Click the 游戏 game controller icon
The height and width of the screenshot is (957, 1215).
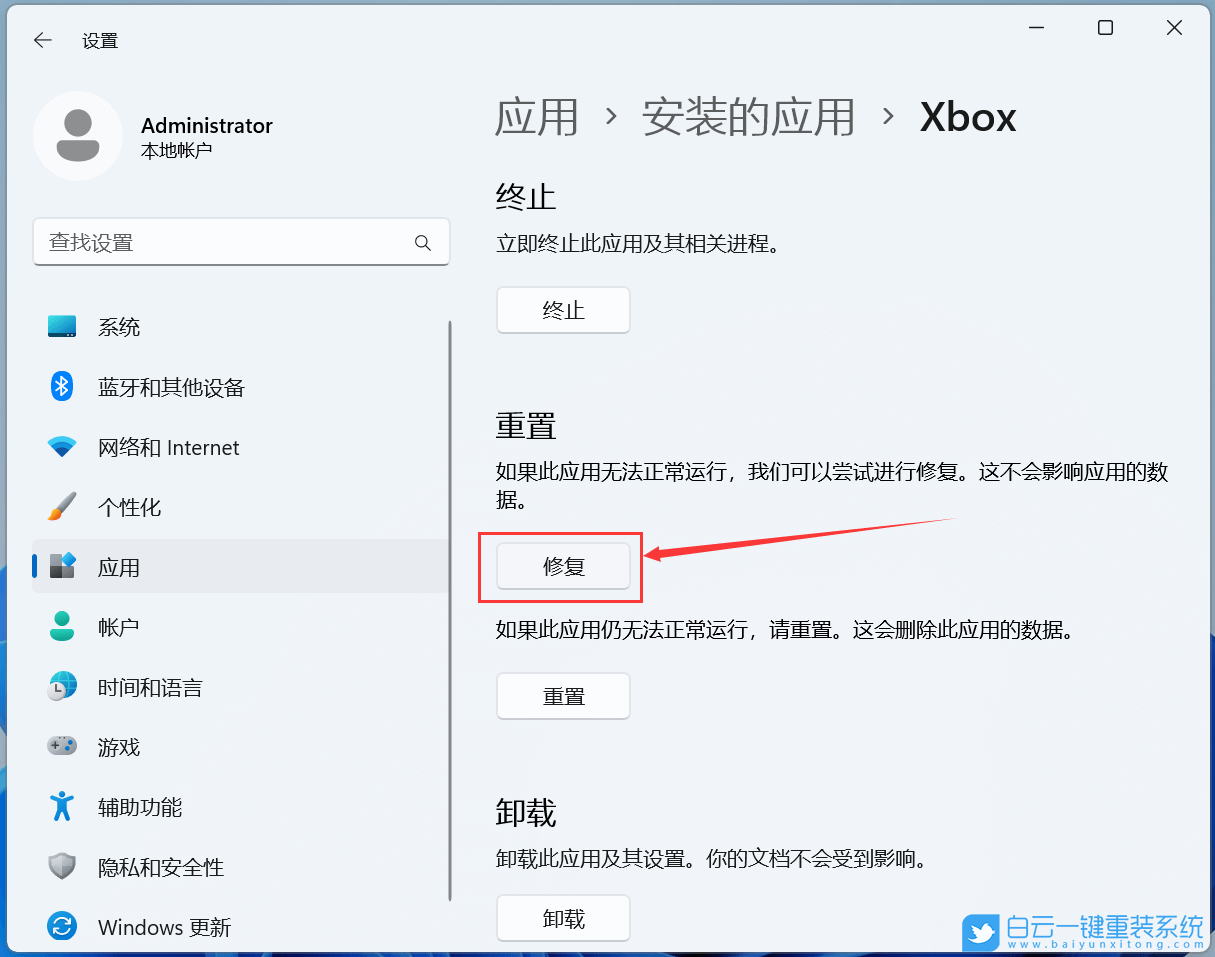61,747
